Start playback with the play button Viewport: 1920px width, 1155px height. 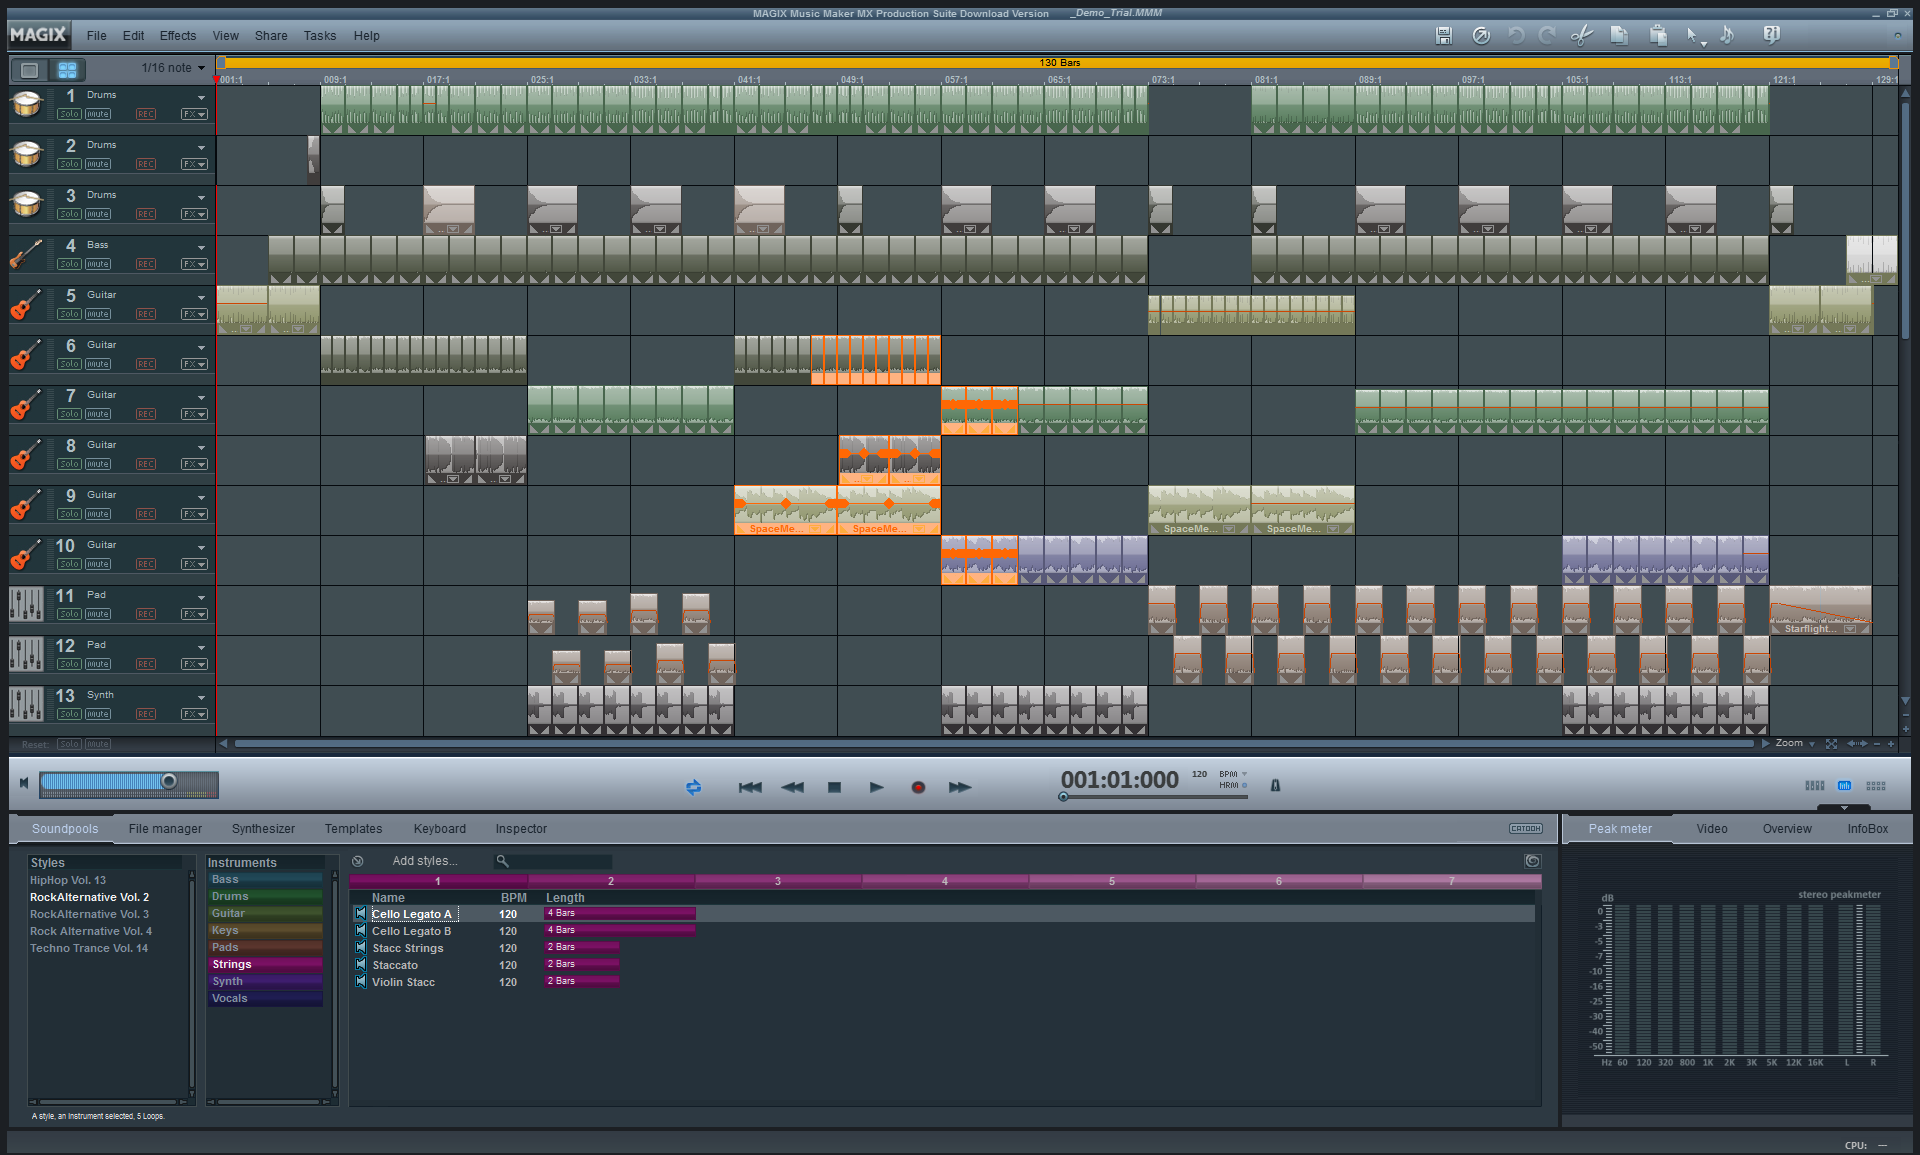tap(876, 787)
